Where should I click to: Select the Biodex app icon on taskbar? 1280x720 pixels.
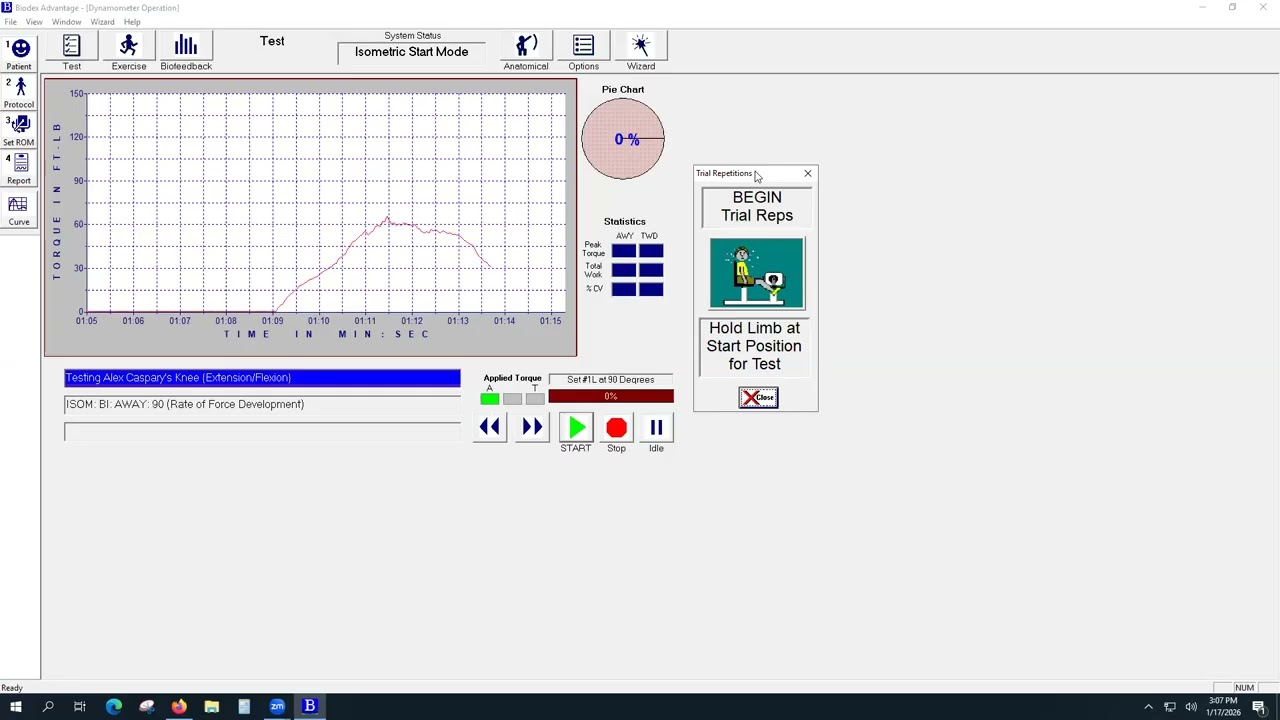(x=310, y=707)
